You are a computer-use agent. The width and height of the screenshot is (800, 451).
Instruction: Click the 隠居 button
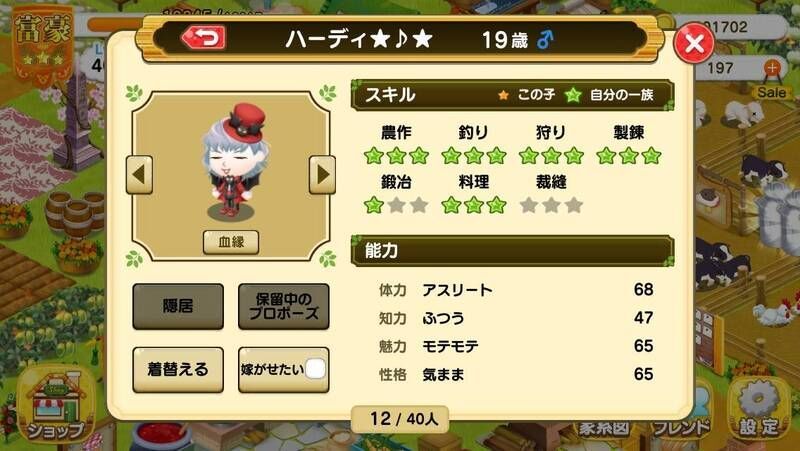point(178,306)
